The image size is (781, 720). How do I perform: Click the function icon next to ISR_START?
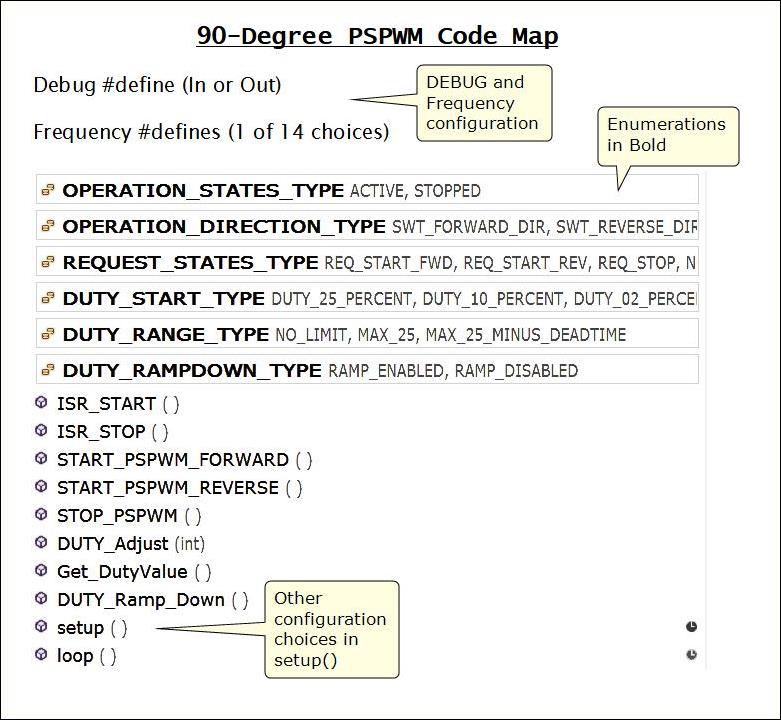point(41,403)
